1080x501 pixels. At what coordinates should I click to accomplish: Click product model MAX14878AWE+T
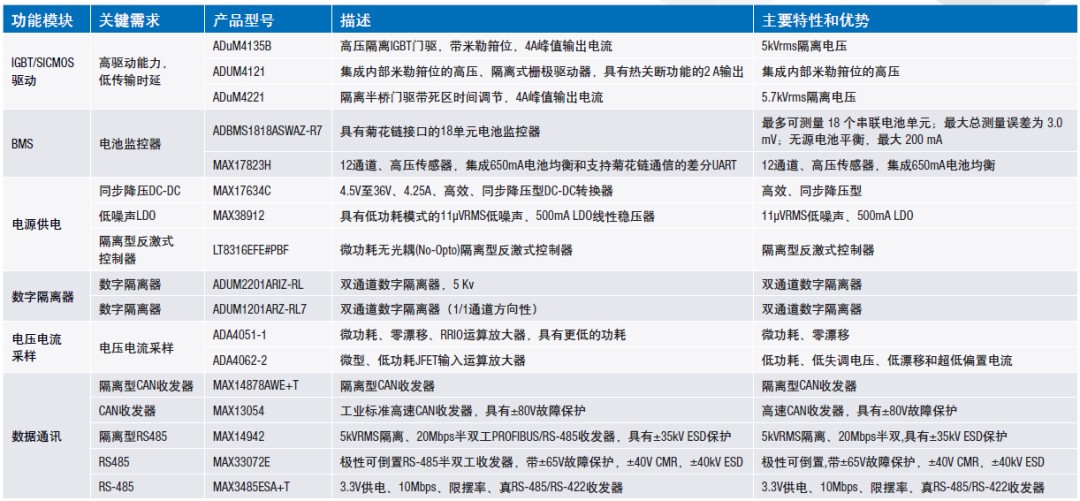coord(256,386)
